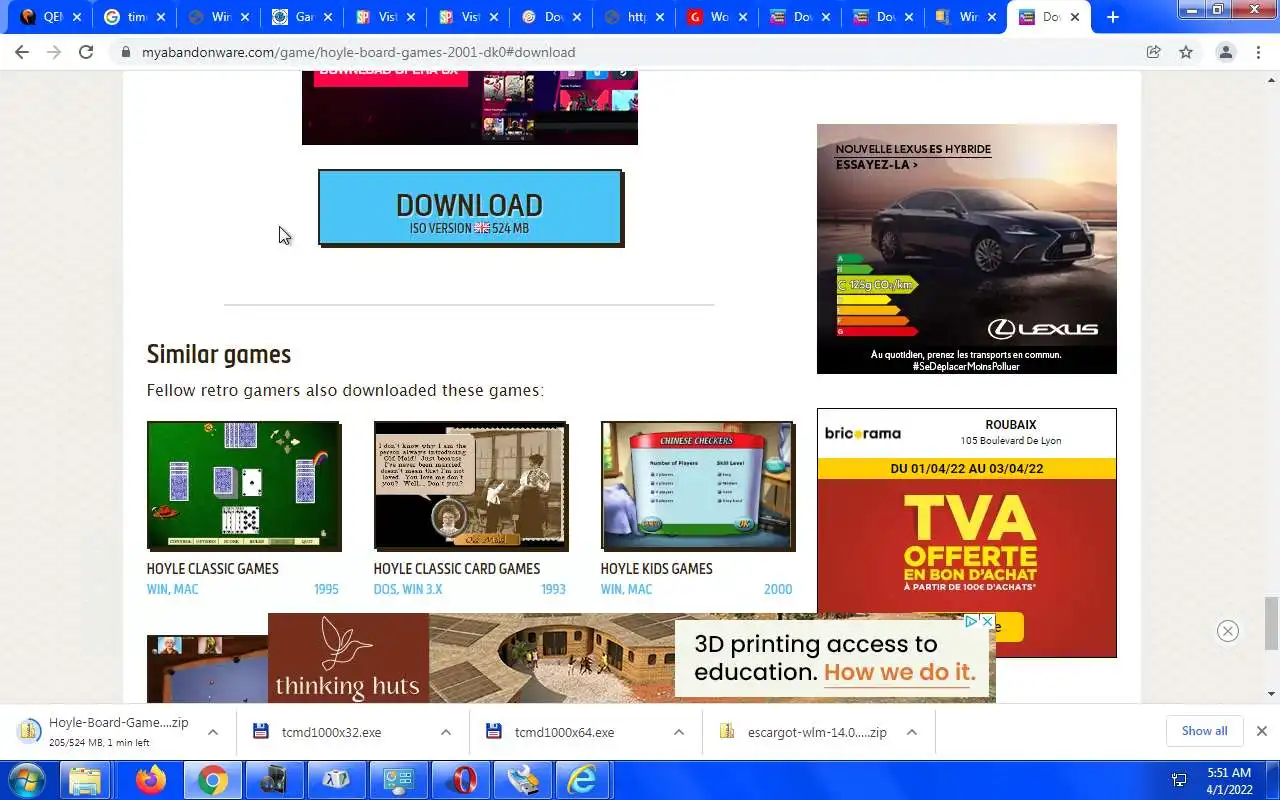Image resolution: width=1280 pixels, height=800 pixels.
Task: Click the year 2000 under Hoyle Kids Games
Action: click(x=778, y=589)
